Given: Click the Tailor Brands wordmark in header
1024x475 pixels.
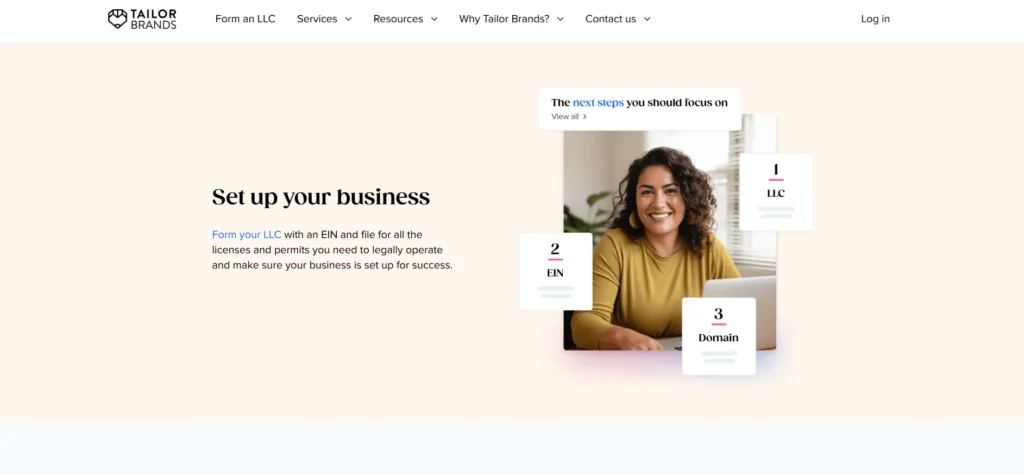Looking at the screenshot, I should [x=153, y=19].
